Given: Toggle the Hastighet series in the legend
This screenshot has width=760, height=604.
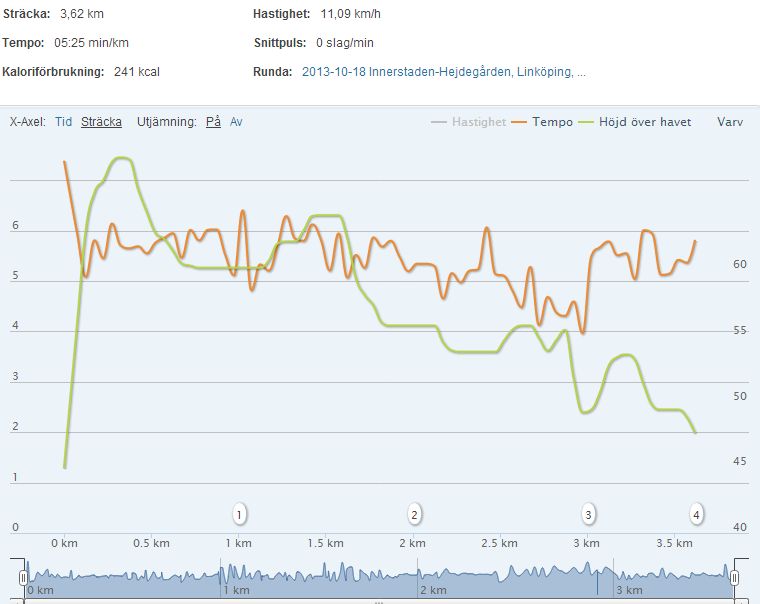Looking at the screenshot, I should (x=476, y=122).
